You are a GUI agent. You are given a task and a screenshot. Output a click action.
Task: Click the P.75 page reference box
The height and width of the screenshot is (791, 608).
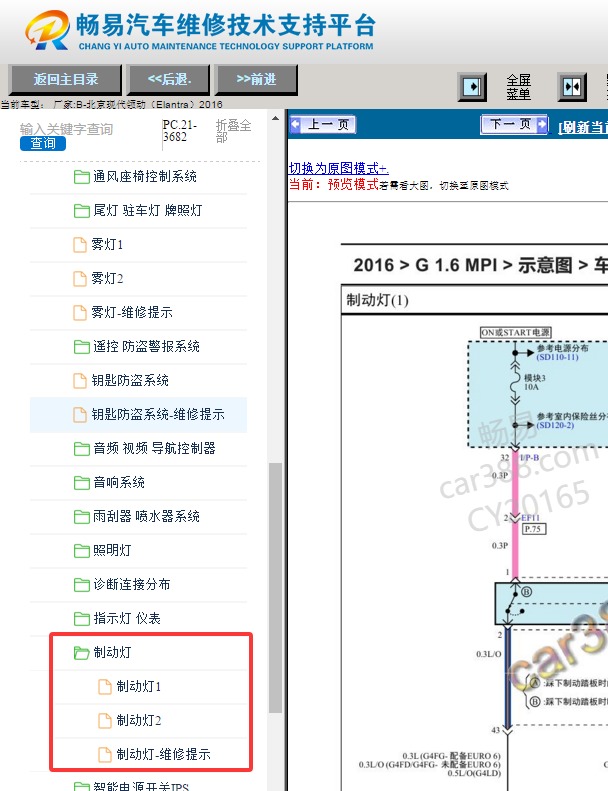tap(534, 529)
